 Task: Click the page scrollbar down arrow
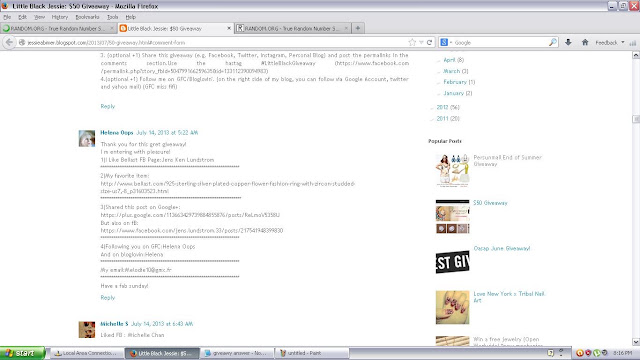(636, 342)
